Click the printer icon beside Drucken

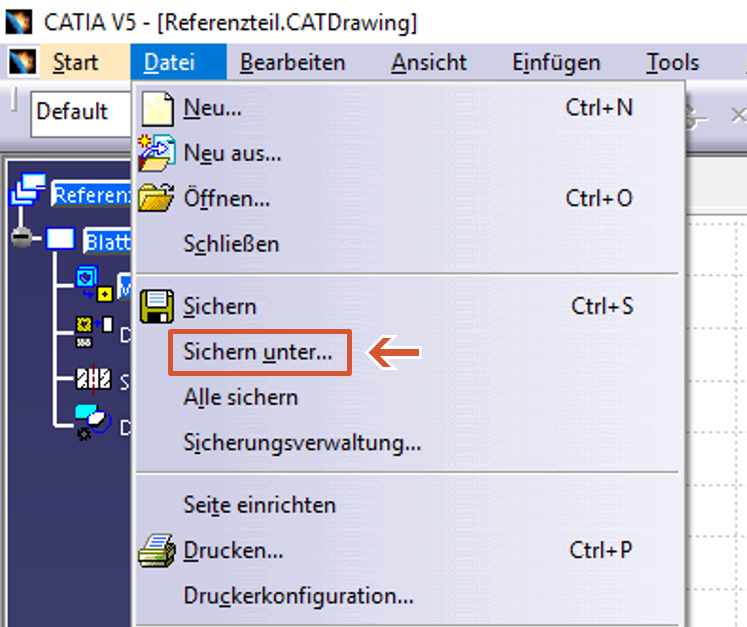point(157,550)
